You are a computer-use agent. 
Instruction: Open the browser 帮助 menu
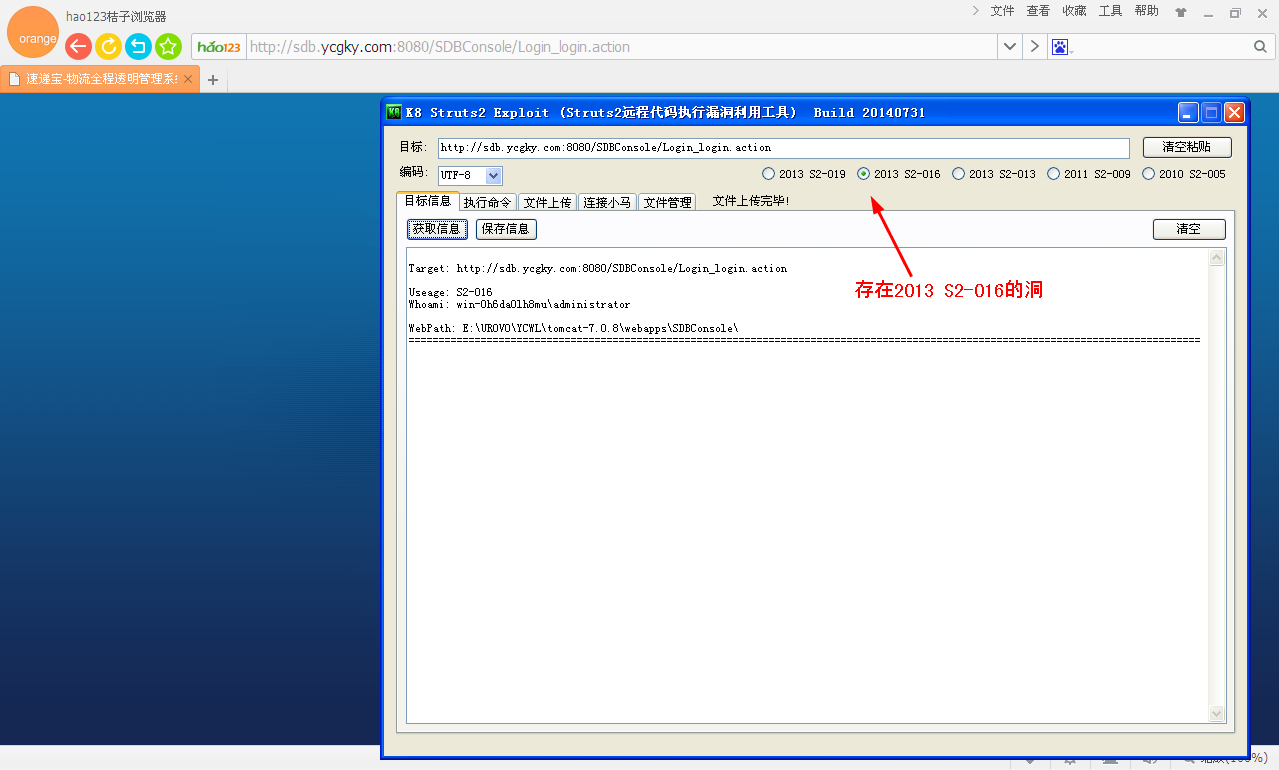tap(1147, 11)
